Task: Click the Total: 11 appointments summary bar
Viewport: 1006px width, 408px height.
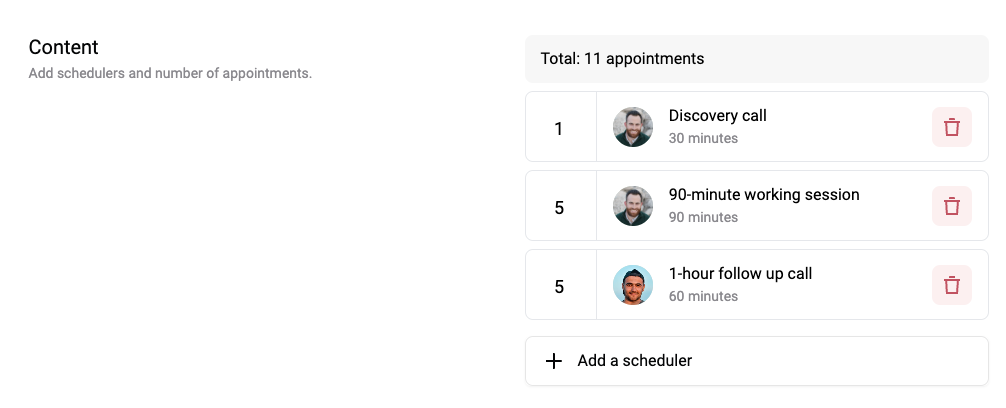Action: tap(757, 59)
